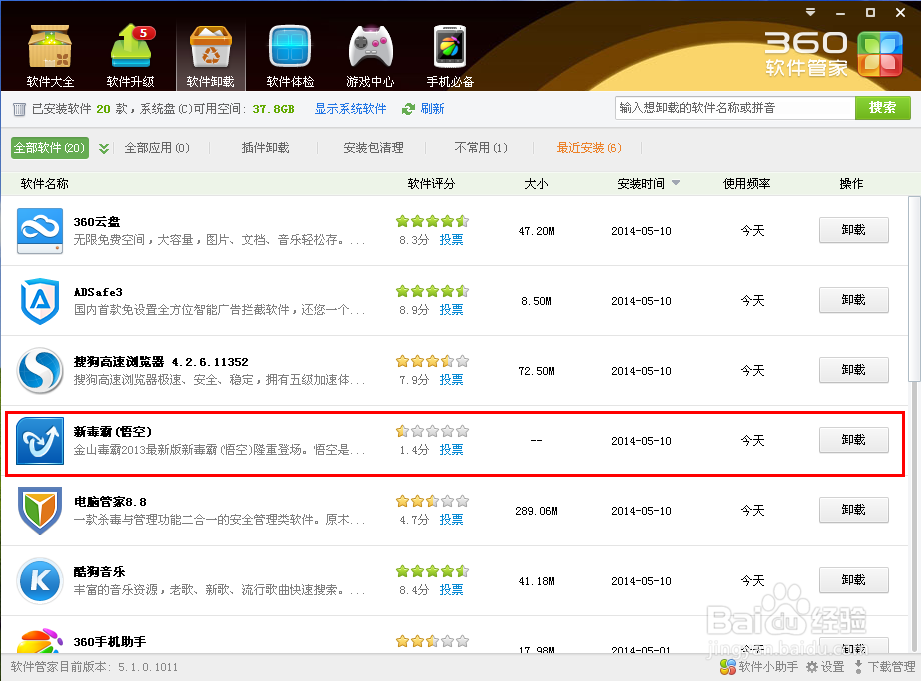This screenshot has width=921, height=681.
Task: Uninstall ADSafe3 with its 卸载 button
Action: point(853,300)
